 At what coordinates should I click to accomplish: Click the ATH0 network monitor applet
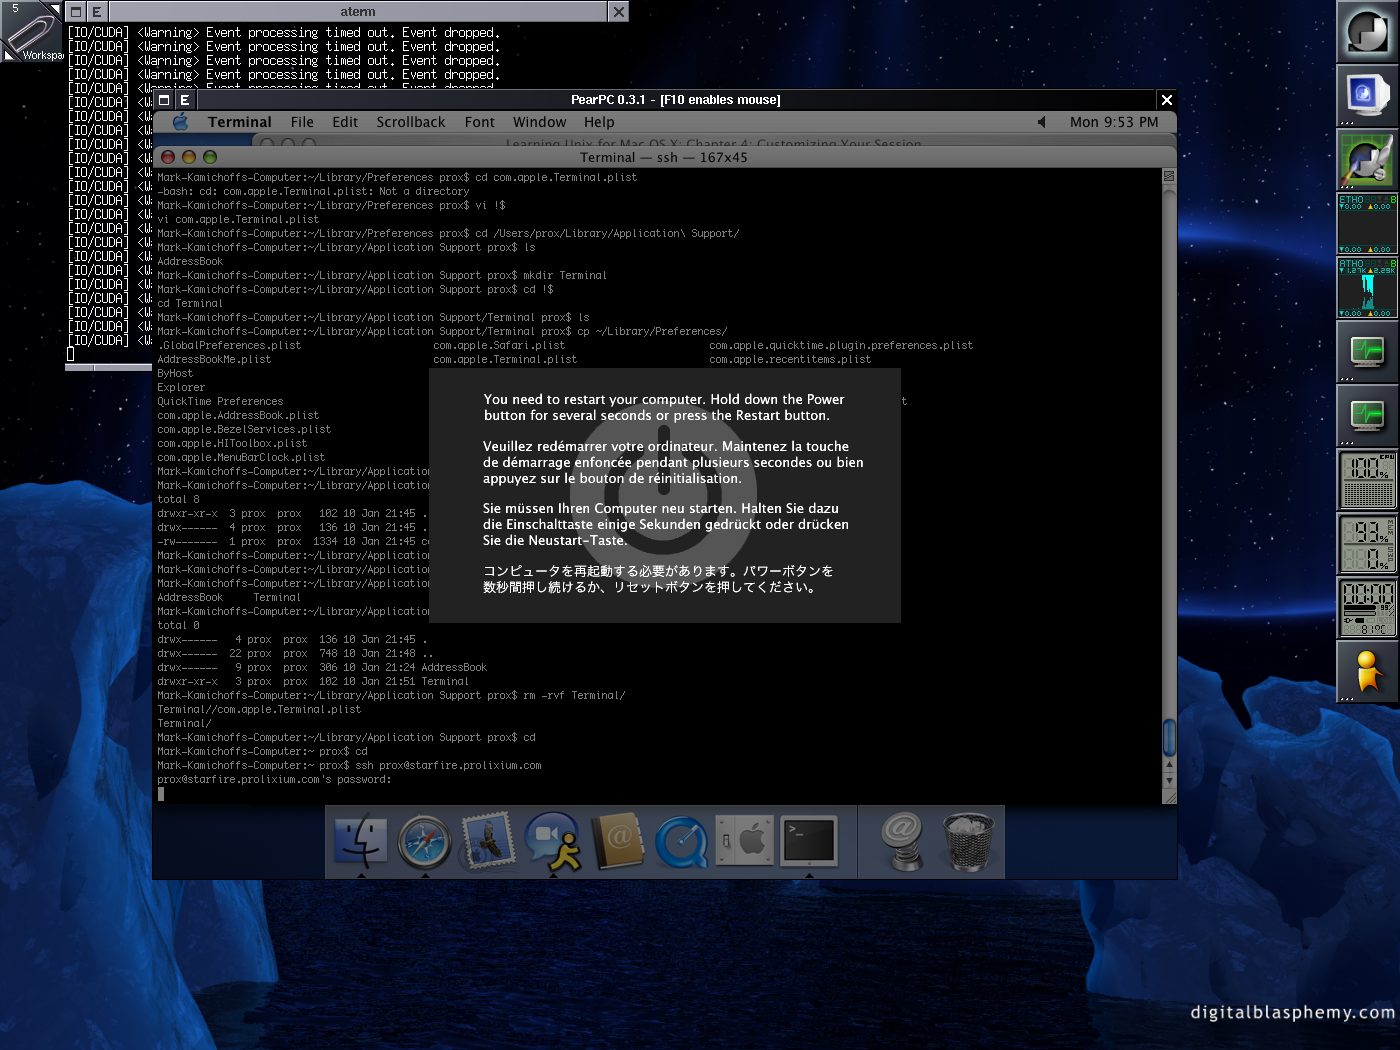1367,288
